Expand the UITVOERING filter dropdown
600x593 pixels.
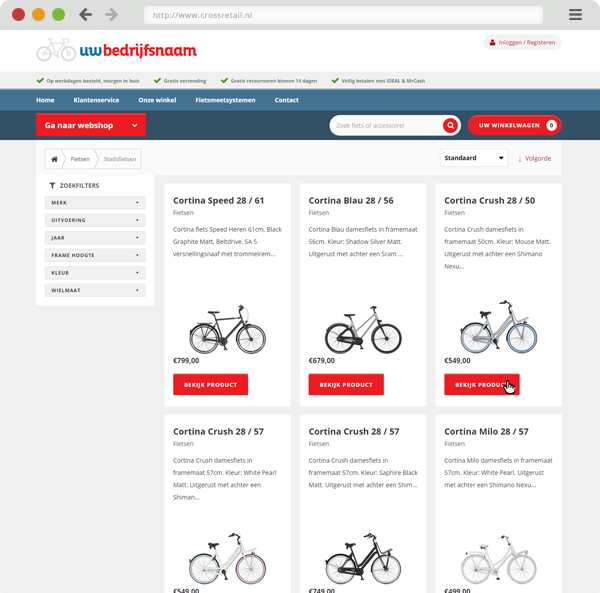pos(95,220)
